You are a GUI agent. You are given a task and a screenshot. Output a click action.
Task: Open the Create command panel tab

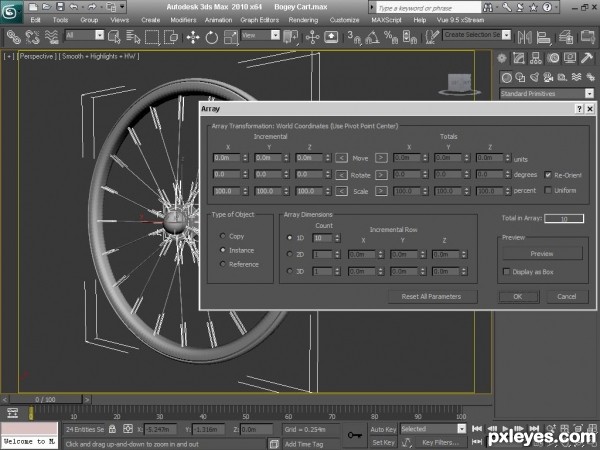[x=502, y=58]
